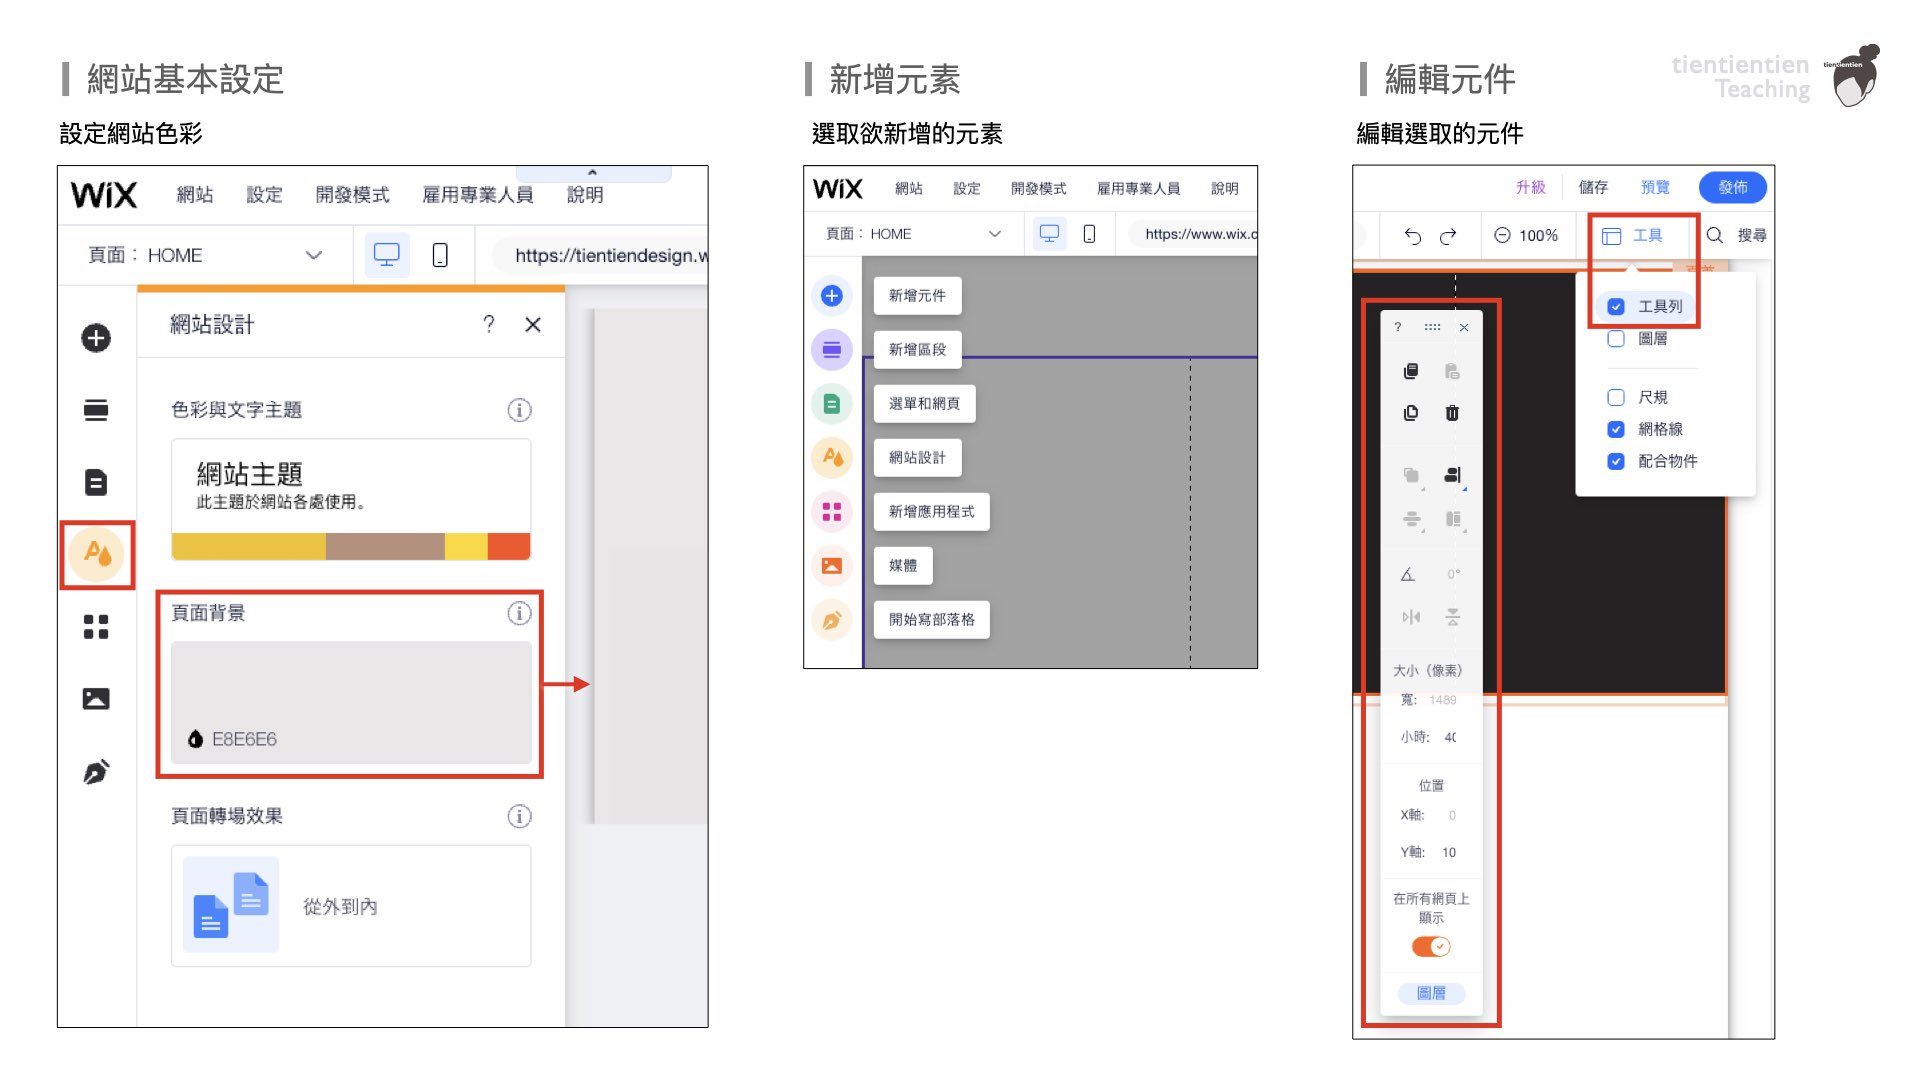
Task: Click the 圖層 button at toolbar bottom
Action: (x=1431, y=993)
